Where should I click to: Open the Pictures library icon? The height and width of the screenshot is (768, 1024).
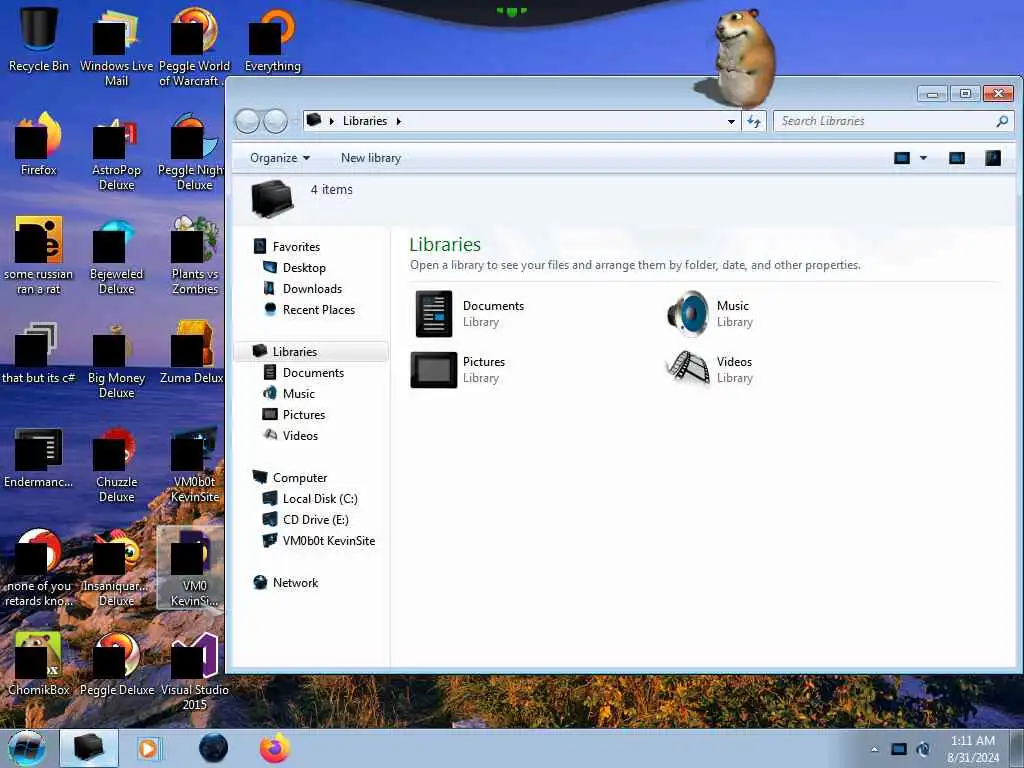pyautogui.click(x=434, y=370)
